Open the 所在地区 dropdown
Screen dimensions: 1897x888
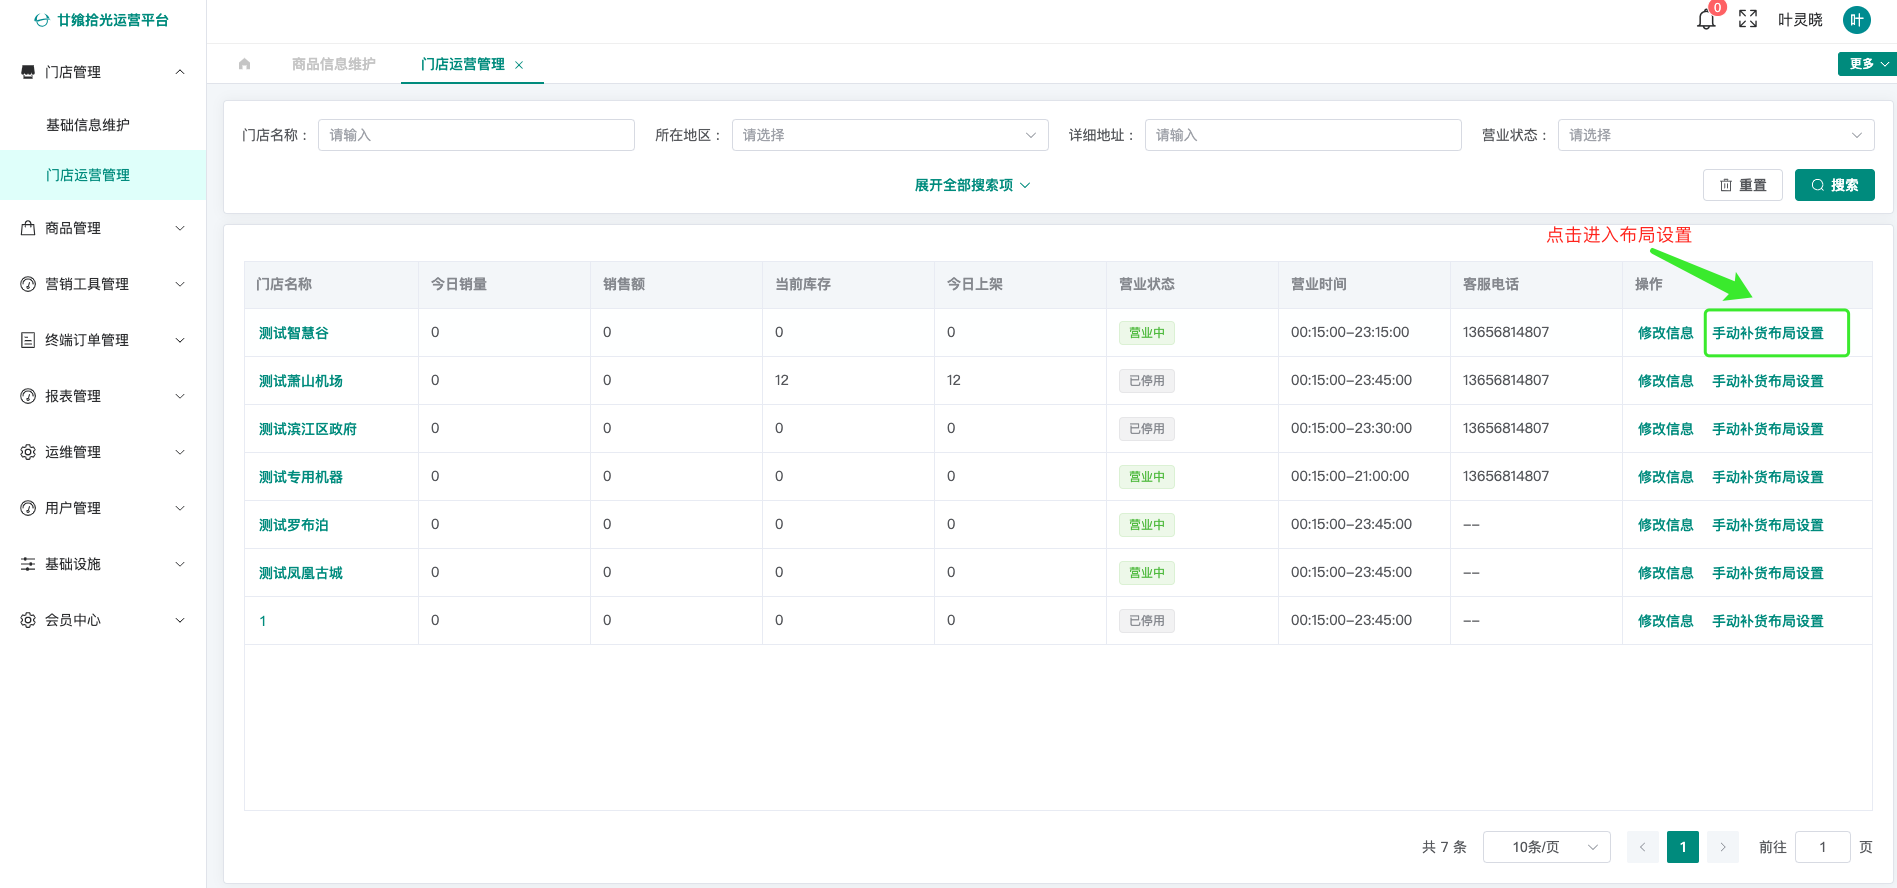pos(890,135)
